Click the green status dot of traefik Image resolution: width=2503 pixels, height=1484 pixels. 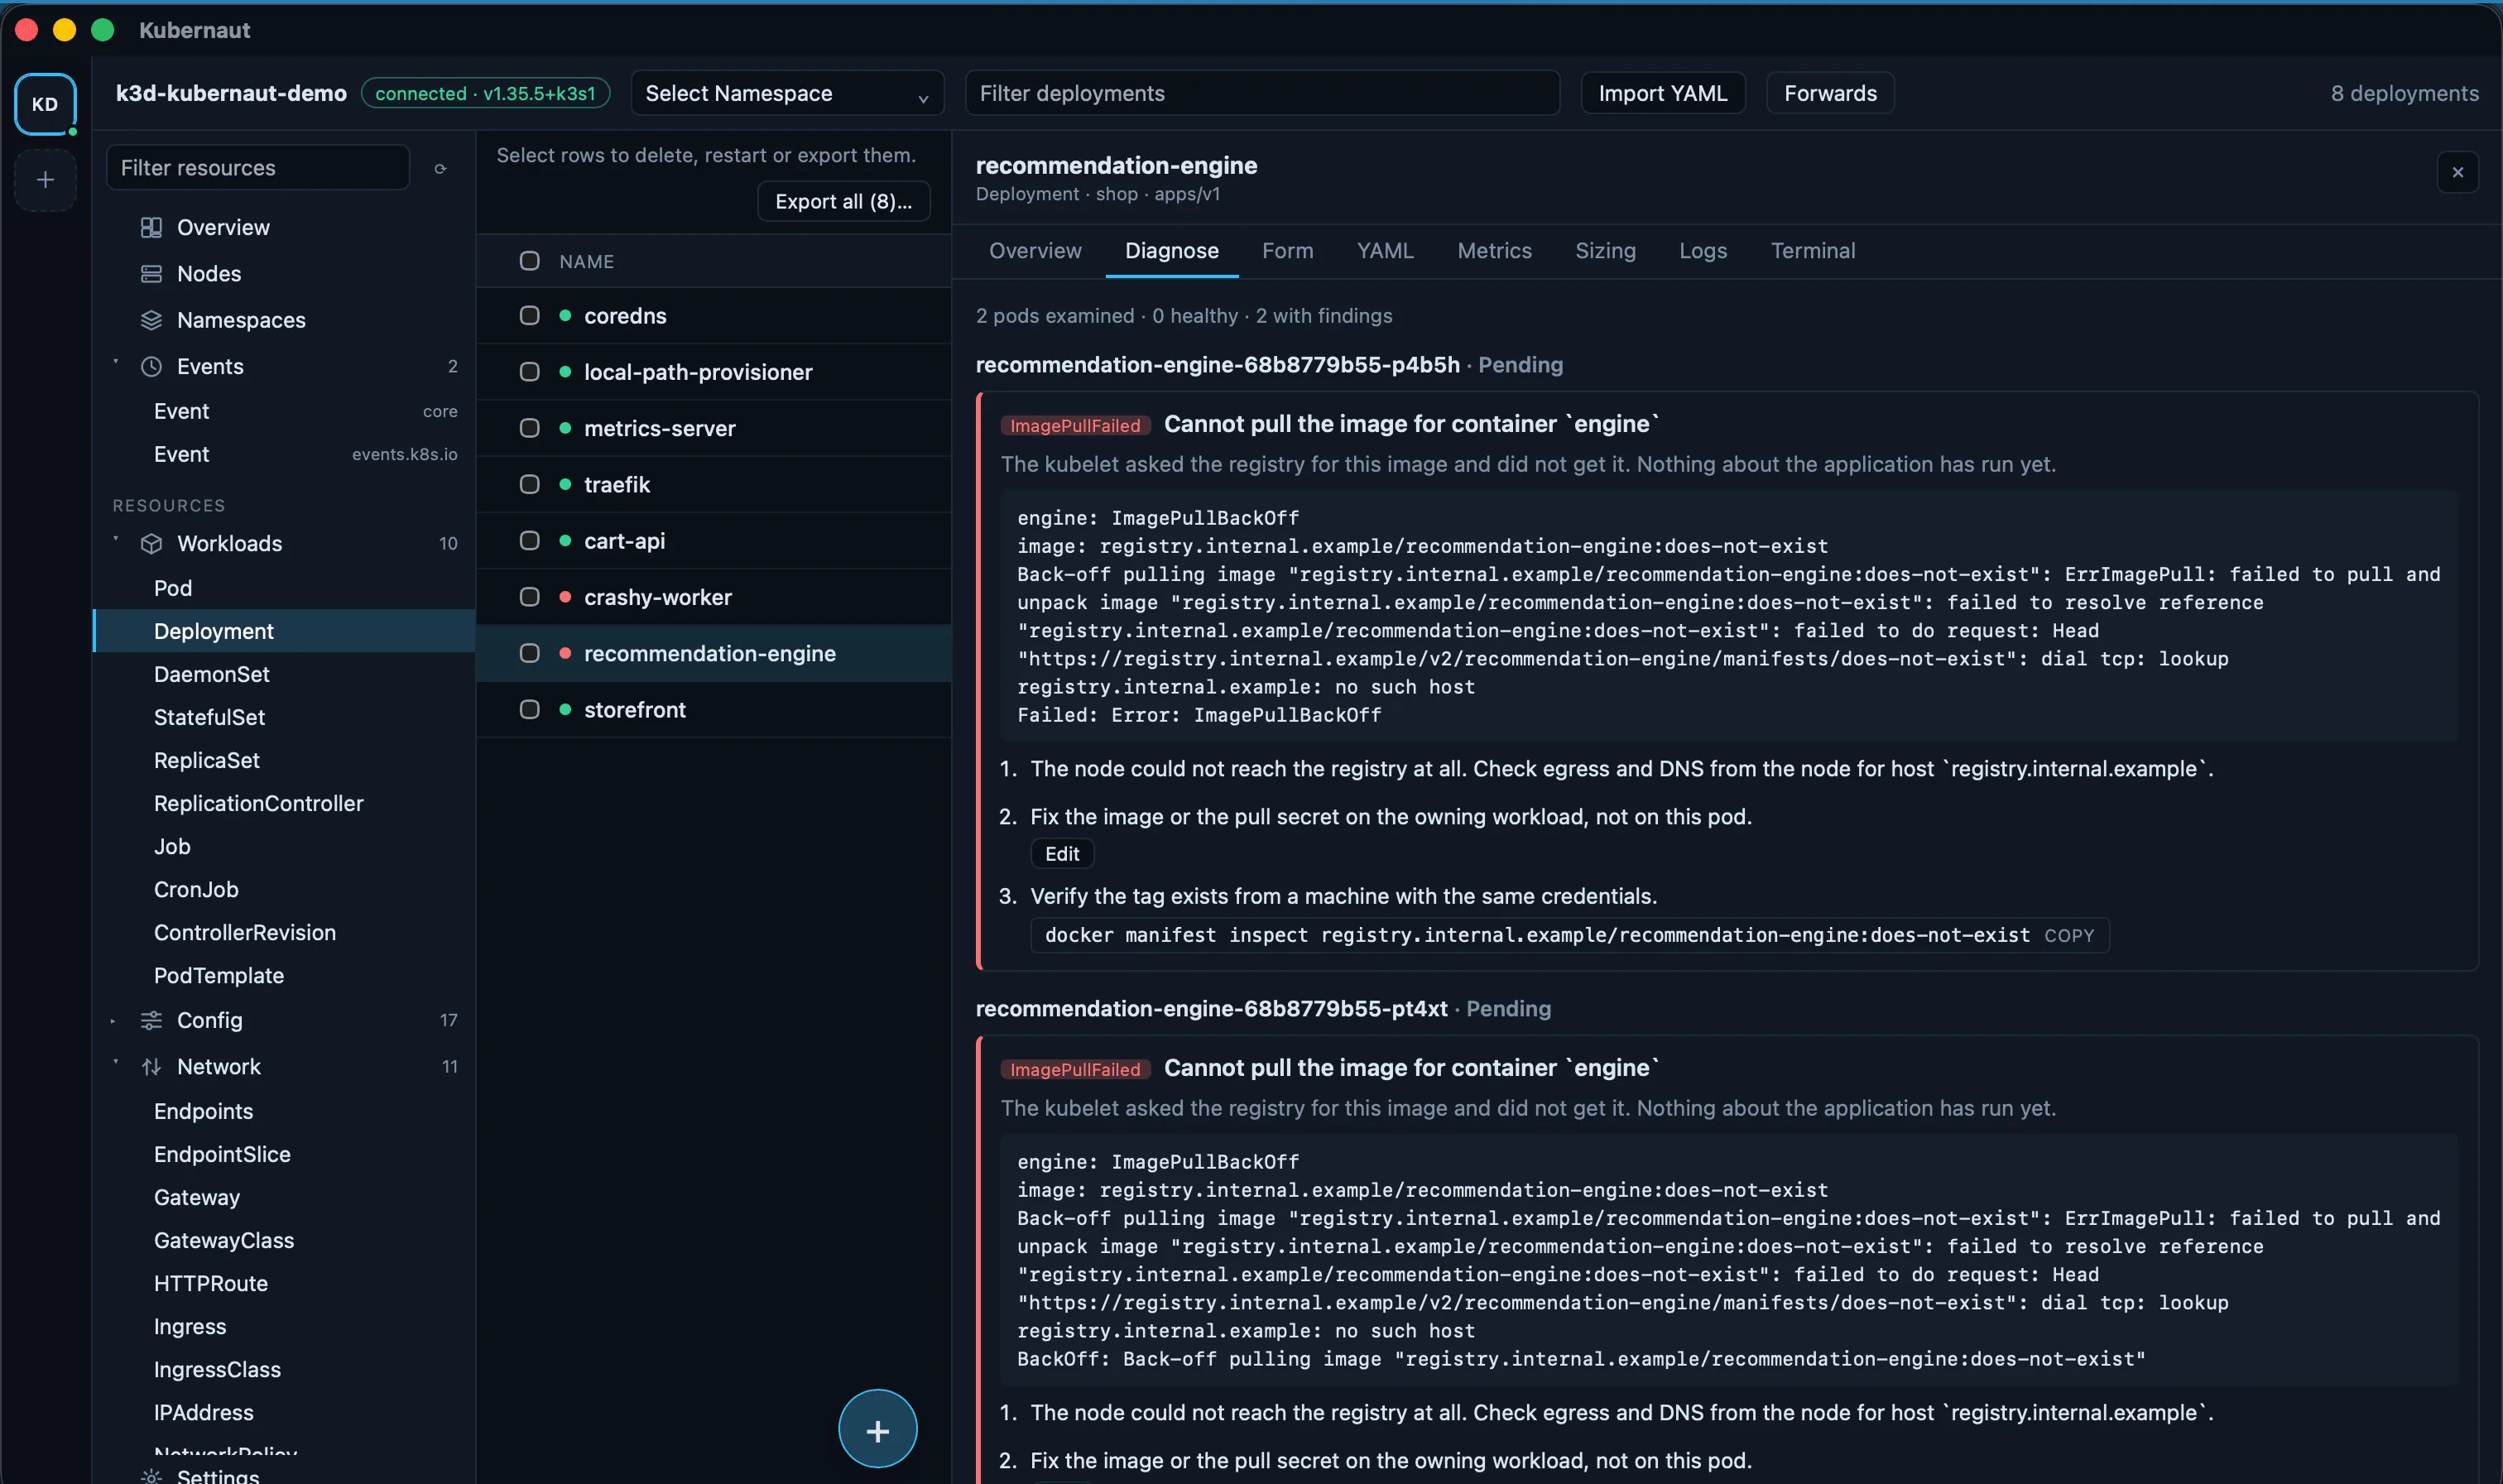tap(565, 485)
